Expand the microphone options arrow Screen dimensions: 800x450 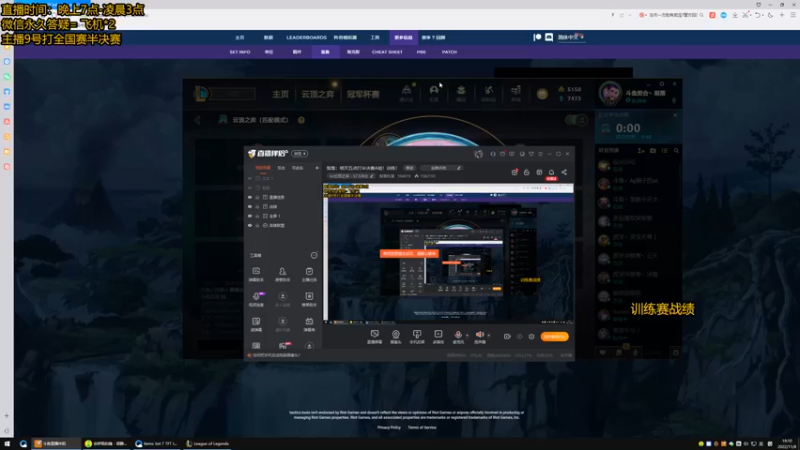[467, 336]
